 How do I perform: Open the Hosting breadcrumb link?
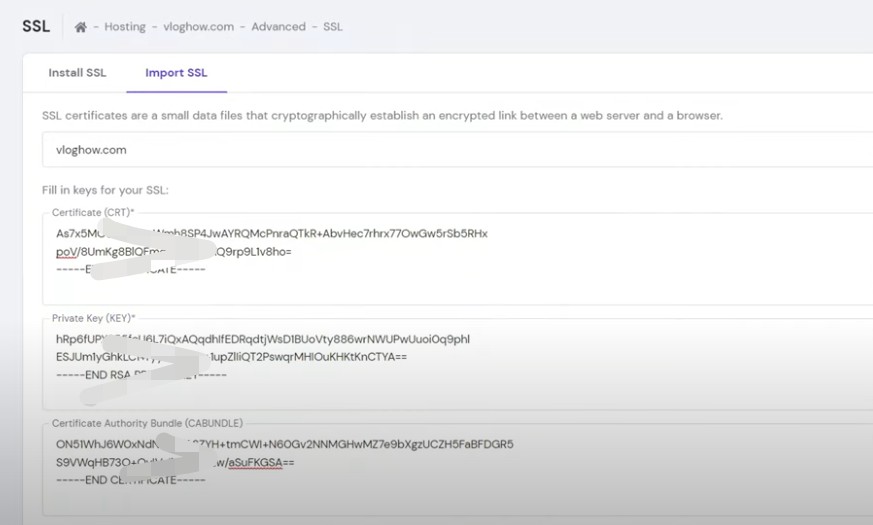coord(124,27)
